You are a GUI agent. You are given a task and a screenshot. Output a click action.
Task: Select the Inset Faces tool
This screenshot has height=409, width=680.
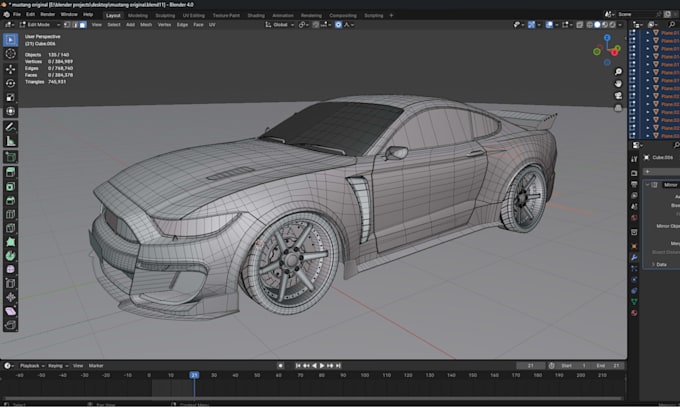pyautogui.click(x=10, y=187)
